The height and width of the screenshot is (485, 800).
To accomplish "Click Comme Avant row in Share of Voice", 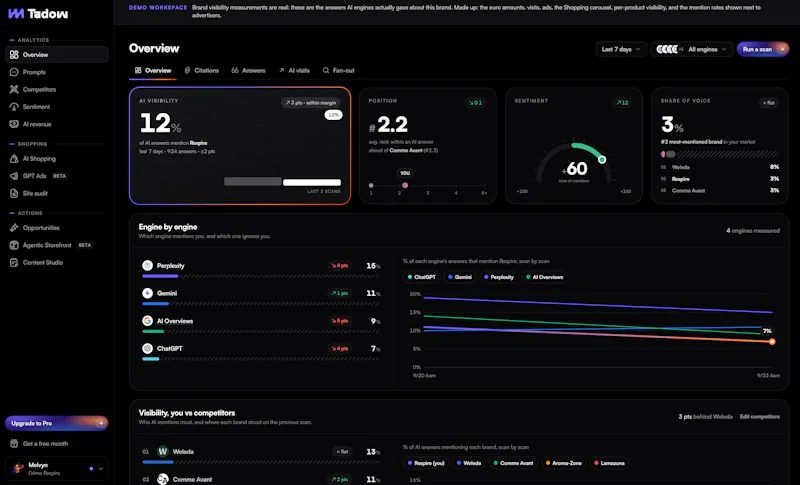I will point(720,191).
